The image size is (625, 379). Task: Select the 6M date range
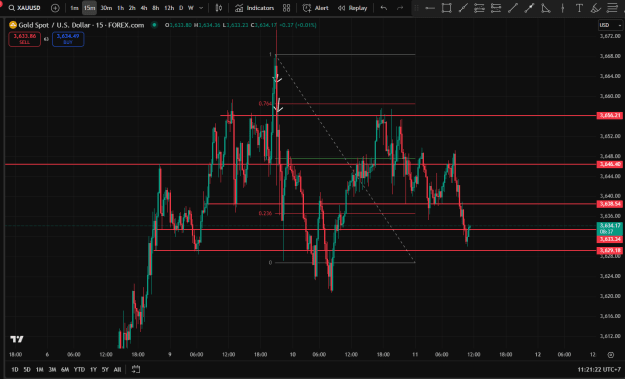(x=65, y=369)
